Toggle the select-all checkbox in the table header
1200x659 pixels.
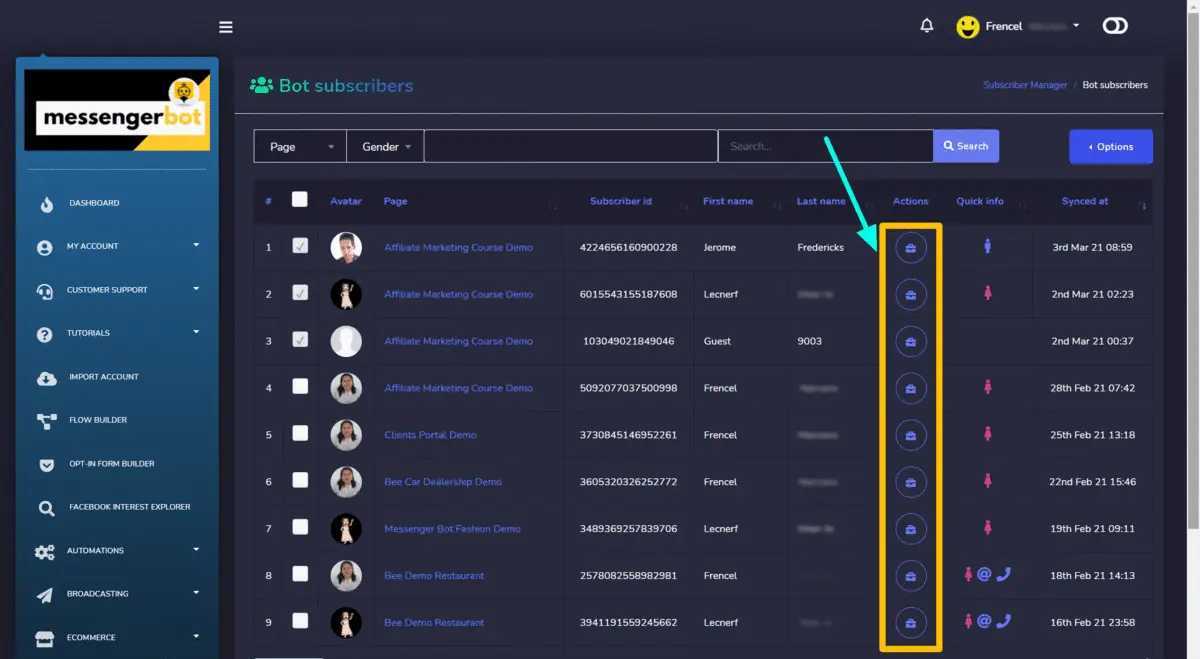(x=300, y=199)
